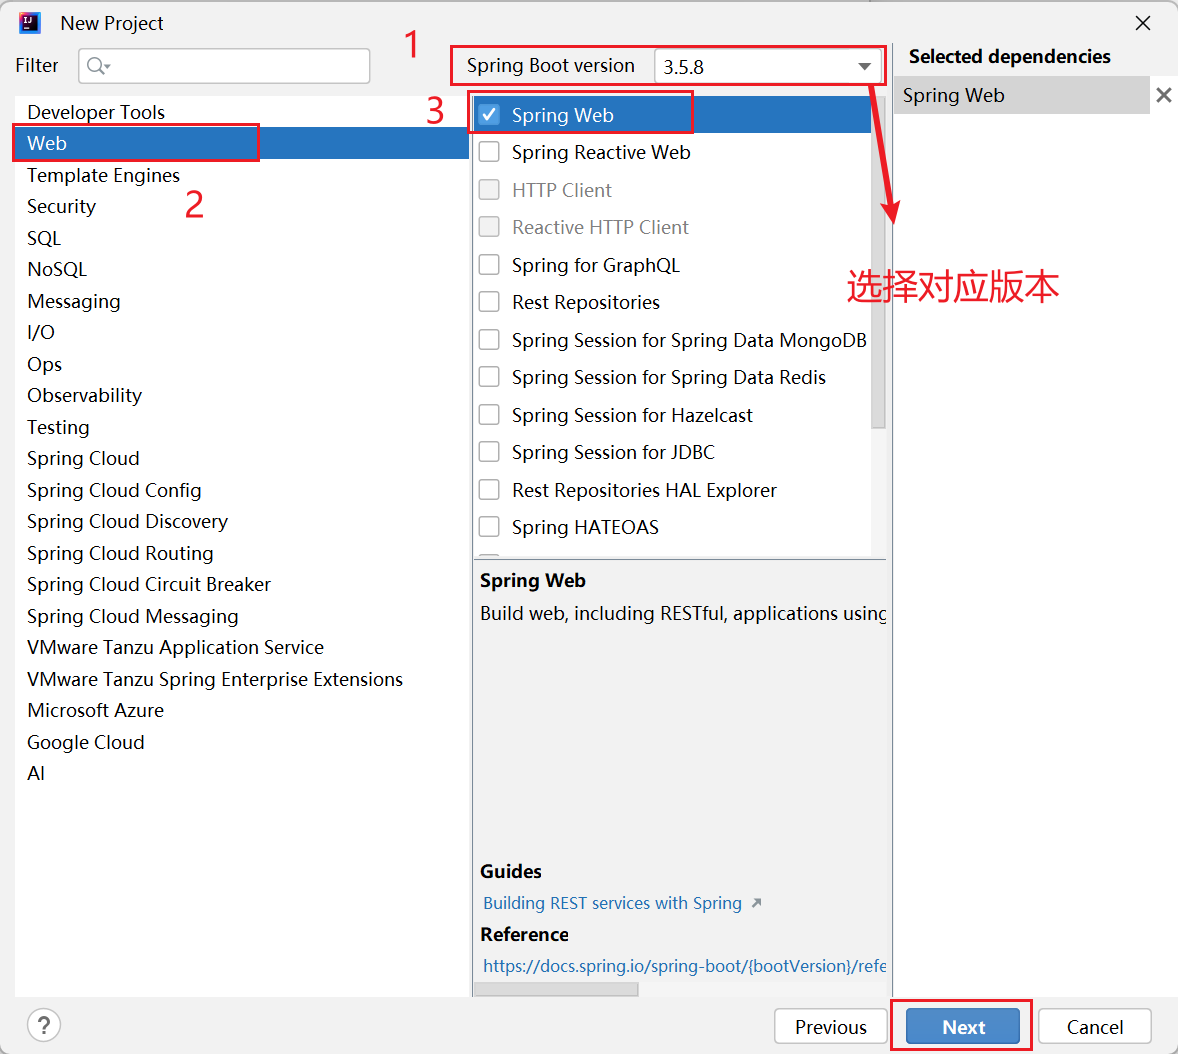Viewport: 1178px width, 1054px height.
Task: Select the I/O category
Action: (242, 332)
